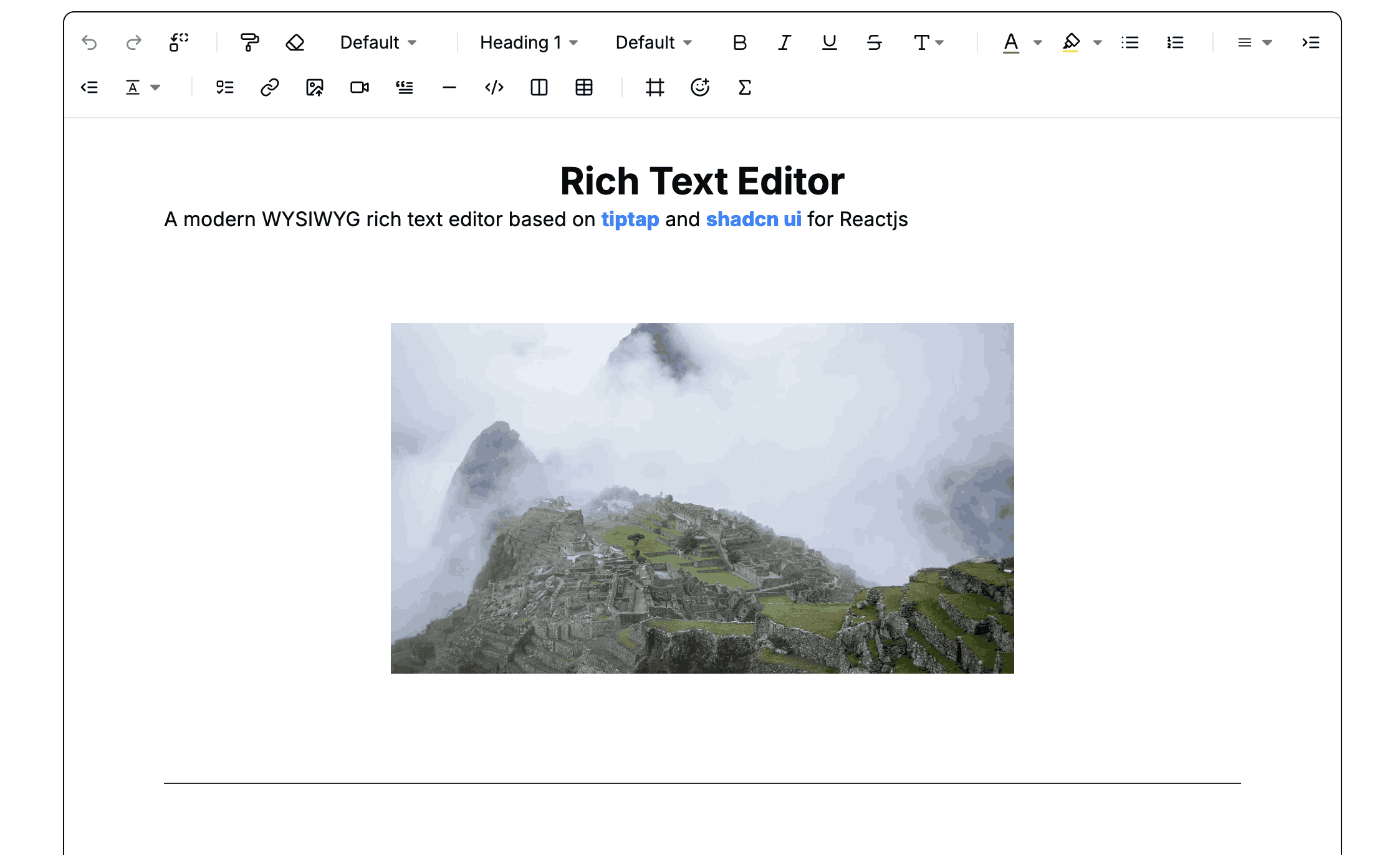Toggle strikethrough formatting
The height and width of the screenshot is (855, 1400).
coord(874,42)
